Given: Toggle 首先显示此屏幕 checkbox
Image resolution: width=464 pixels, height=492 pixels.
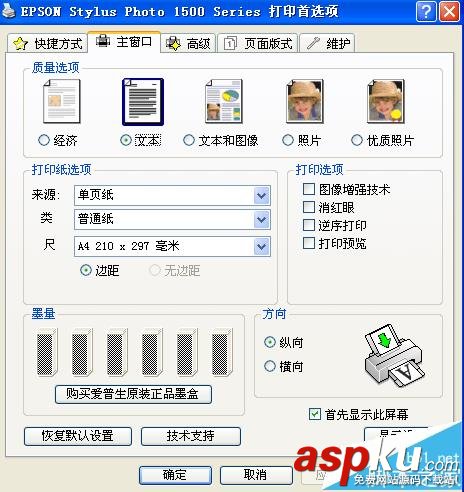Looking at the screenshot, I should [315, 414].
